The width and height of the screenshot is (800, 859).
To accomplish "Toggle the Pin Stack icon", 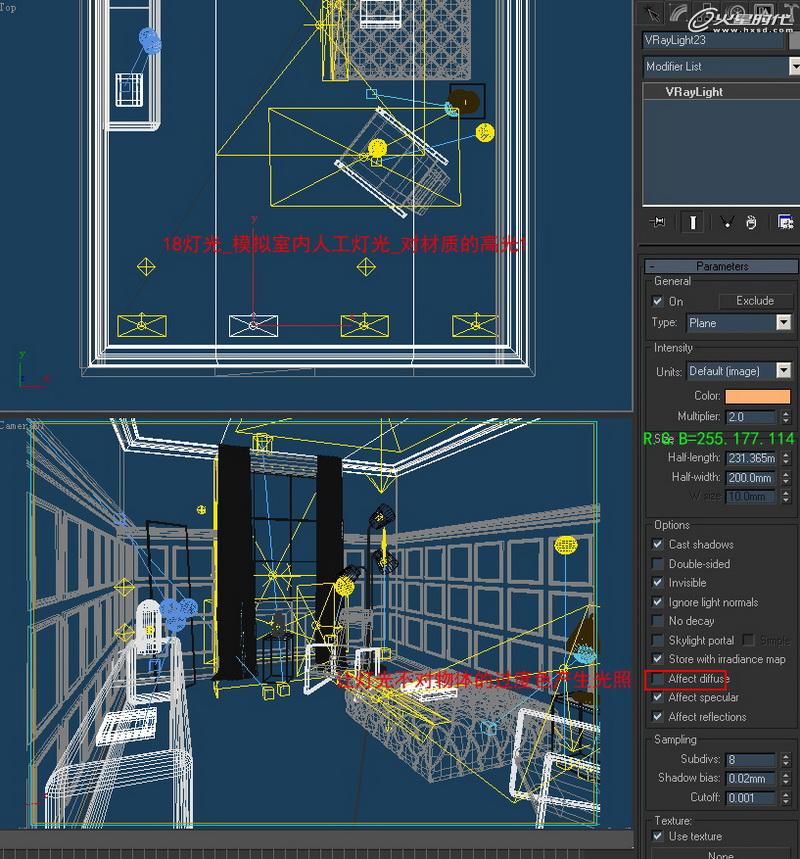I will [x=657, y=222].
